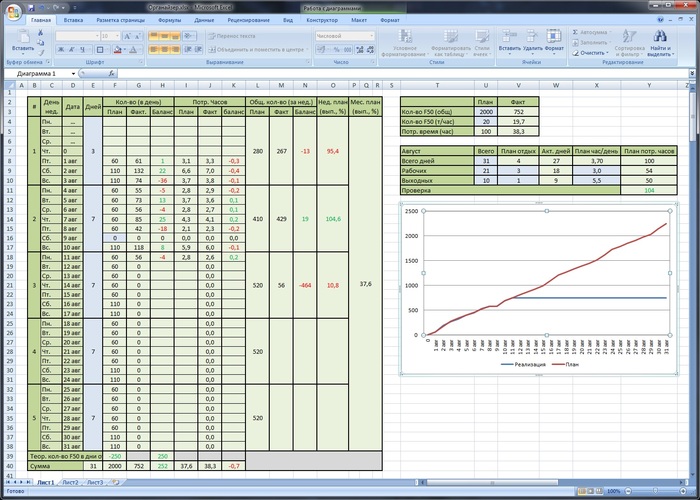The image size is (700, 500).
Task: Switch to Разметка страницы tab
Action: pos(121,20)
